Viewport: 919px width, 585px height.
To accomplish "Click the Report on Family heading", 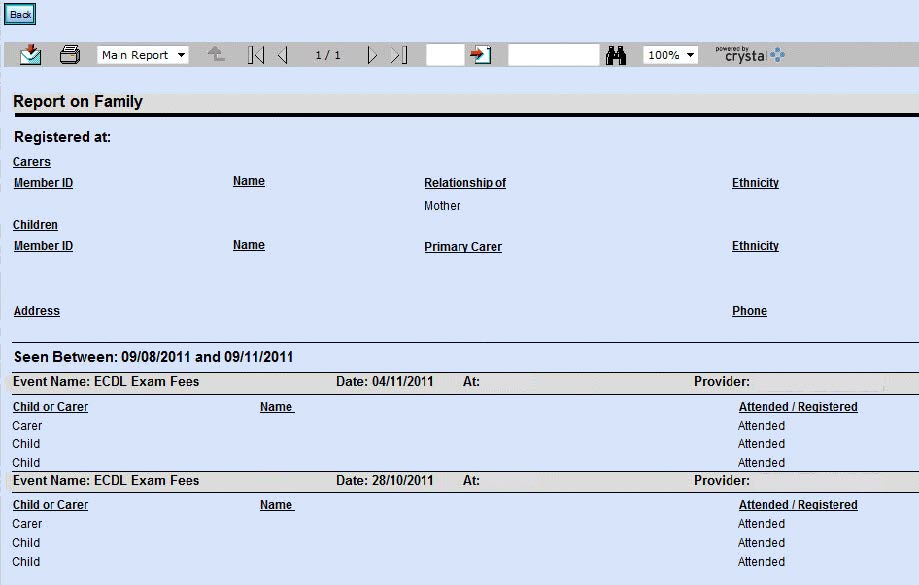I will (78, 102).
